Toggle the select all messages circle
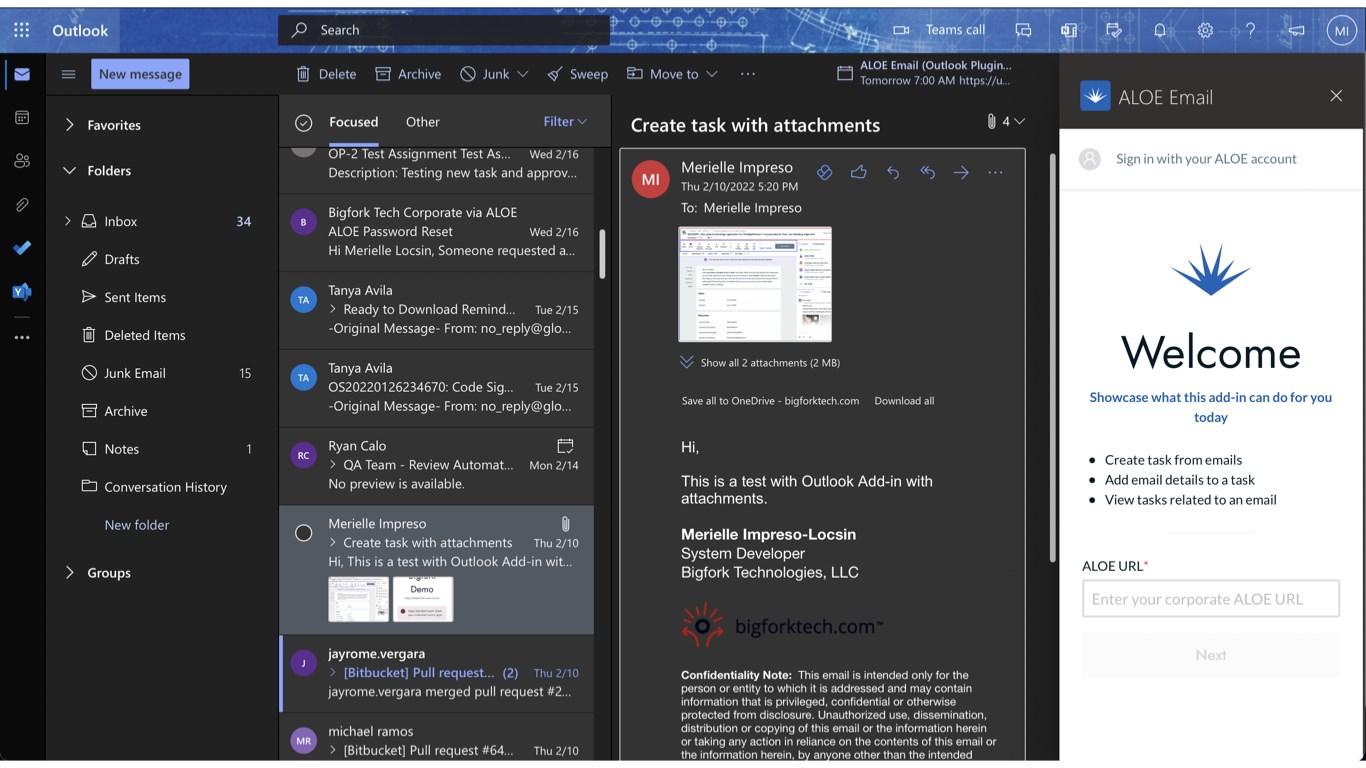 [304, 123]
